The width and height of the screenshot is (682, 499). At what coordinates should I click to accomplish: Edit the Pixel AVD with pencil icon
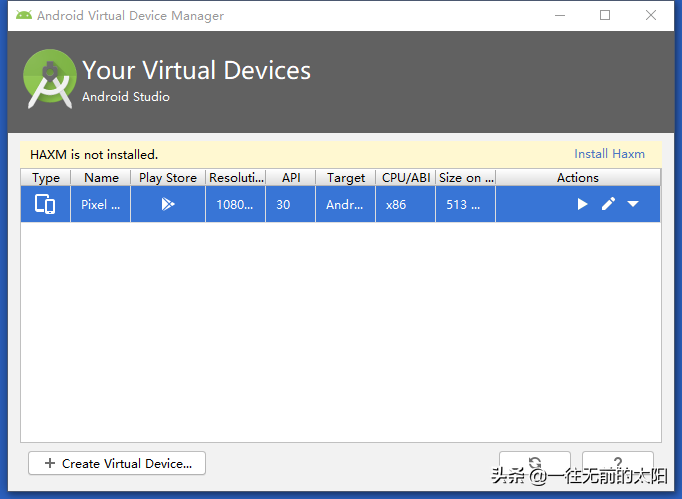point(608,204)
